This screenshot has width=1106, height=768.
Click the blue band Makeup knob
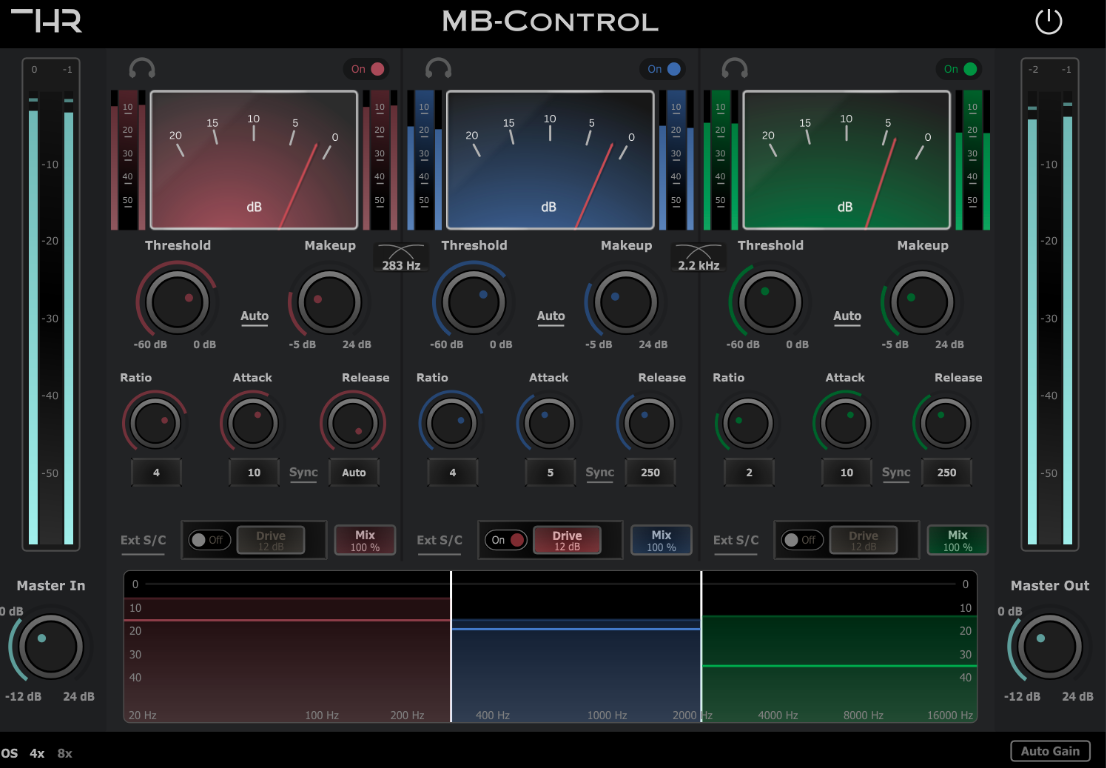point(626,302)
